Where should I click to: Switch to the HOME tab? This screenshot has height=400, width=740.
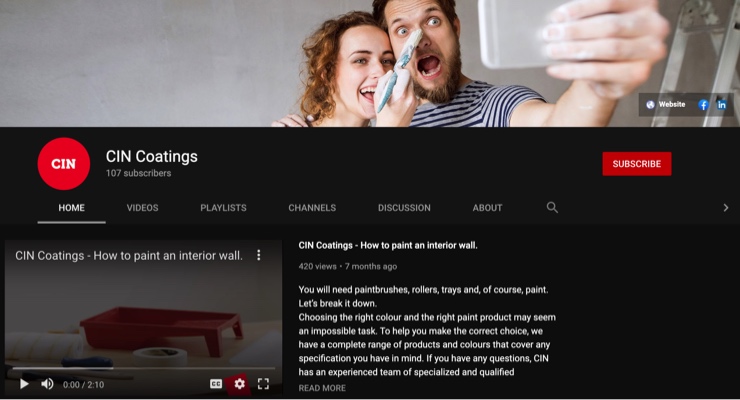point(72,208)
